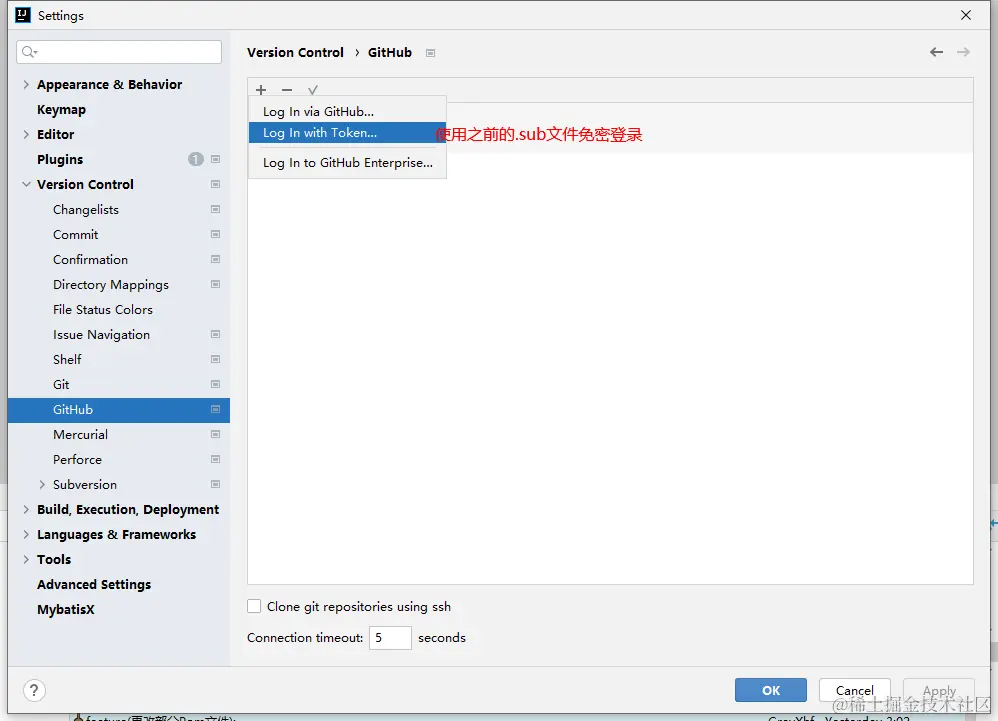Open Advanced Settings page
The width and height of the screenshot is (998, 721).
pos(94,584)
